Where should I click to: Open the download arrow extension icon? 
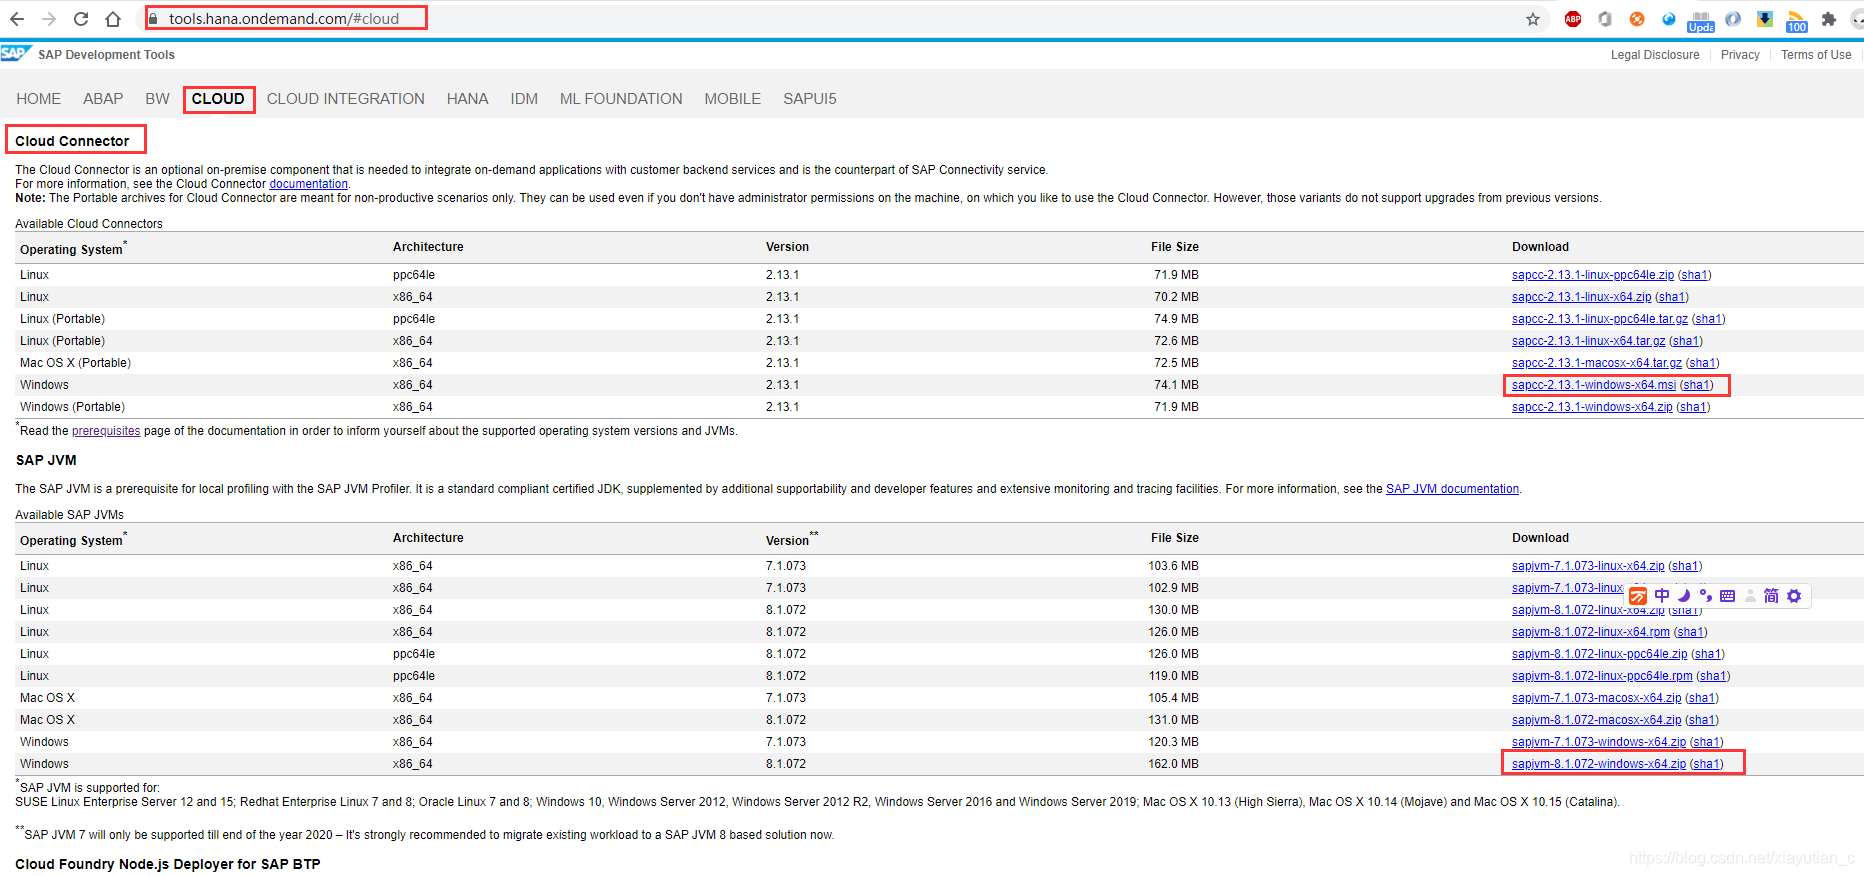[1765, 19]
